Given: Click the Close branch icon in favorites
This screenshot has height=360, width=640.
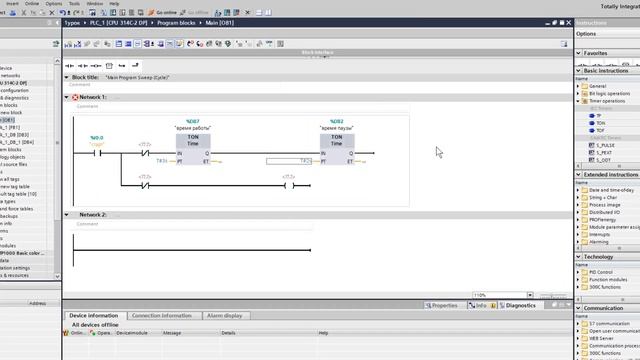Looking at the screenshot, I should pos(135,65).
